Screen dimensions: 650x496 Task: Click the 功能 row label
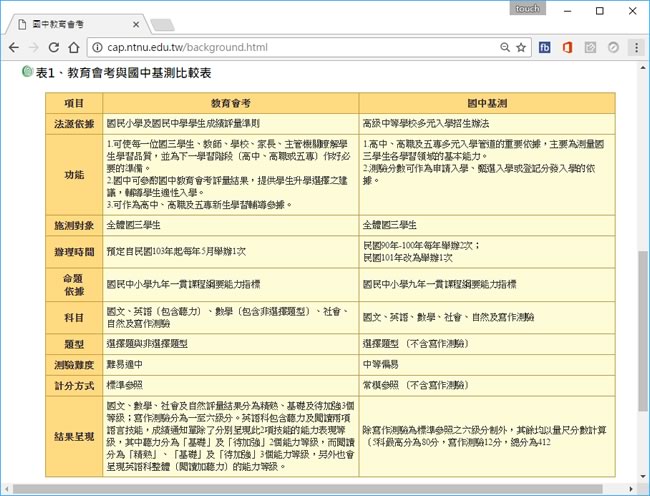(74, 174)
